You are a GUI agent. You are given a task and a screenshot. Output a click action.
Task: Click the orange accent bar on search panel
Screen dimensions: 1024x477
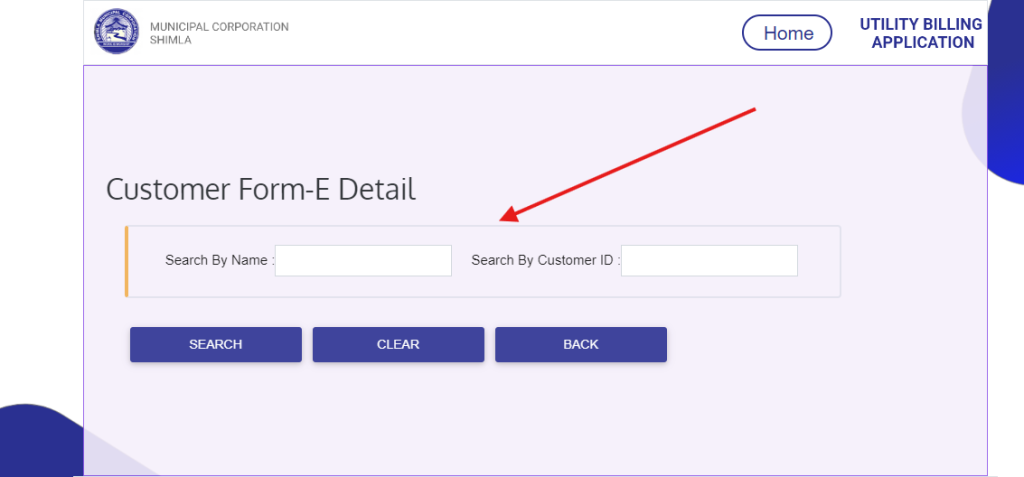127,262
